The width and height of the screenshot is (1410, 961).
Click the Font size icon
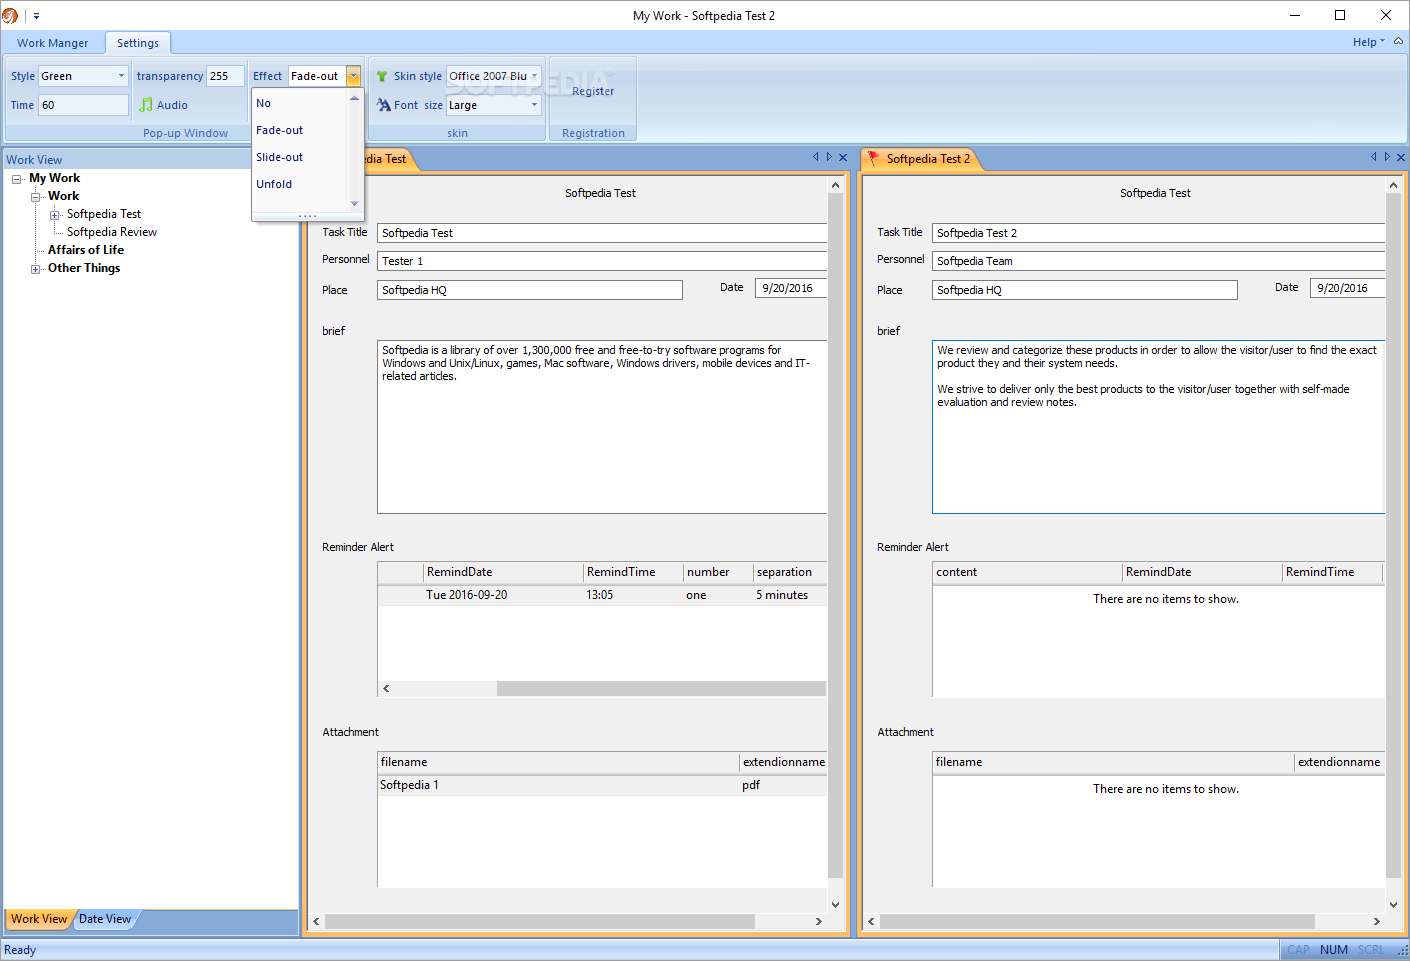(x=383, y=105)
